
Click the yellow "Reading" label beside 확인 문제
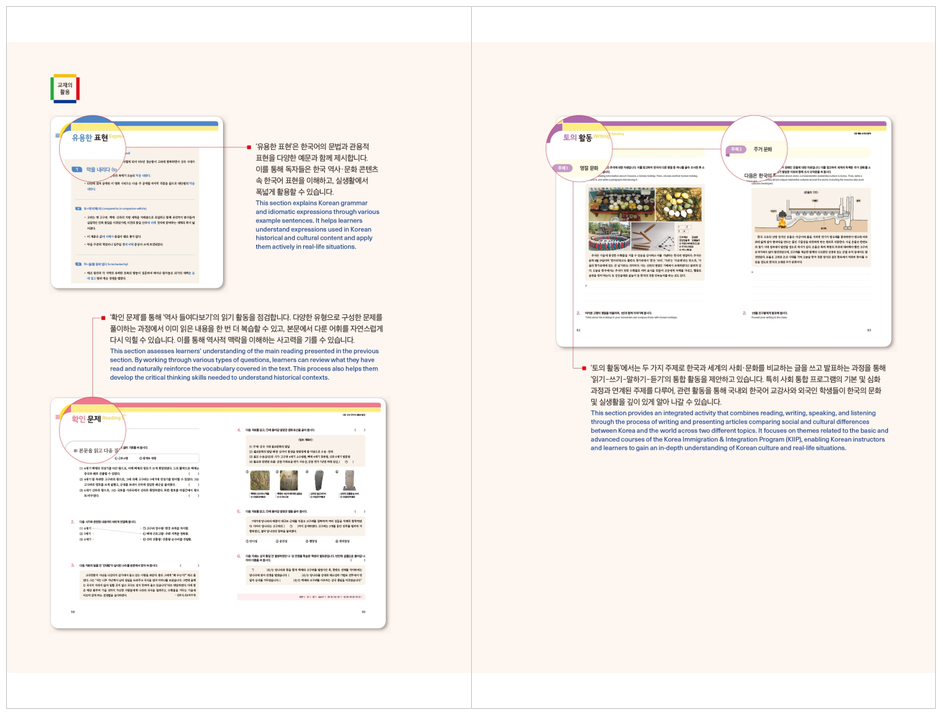pyautogui.click(x=112, y=418)
